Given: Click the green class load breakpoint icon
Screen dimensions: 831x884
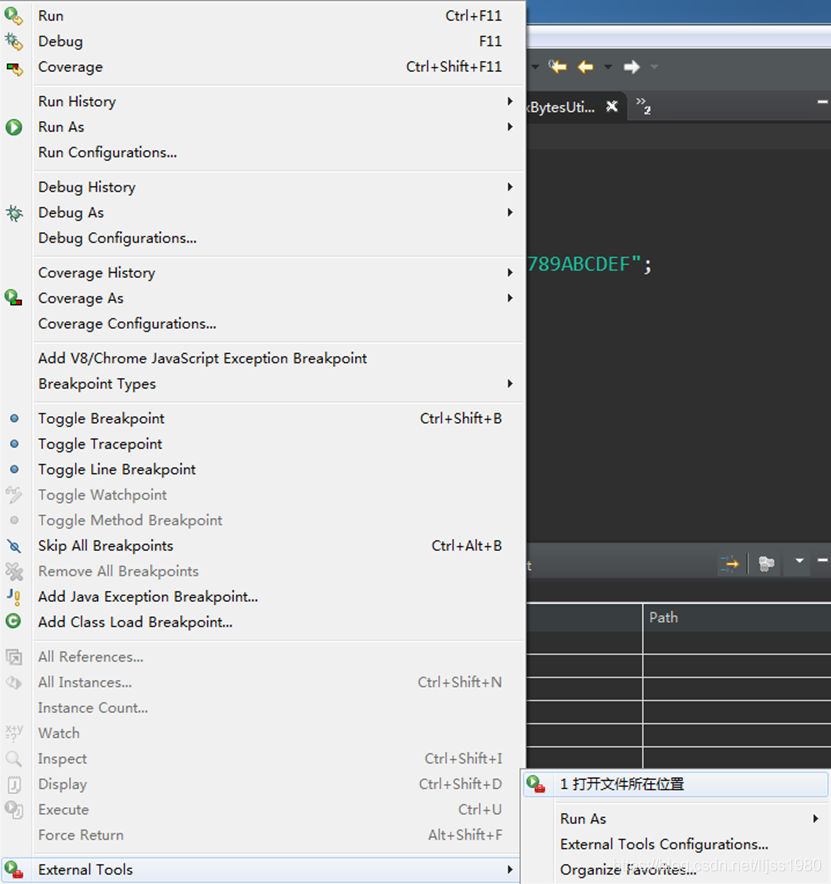Looking at the screenshot, I should (14, 621).
